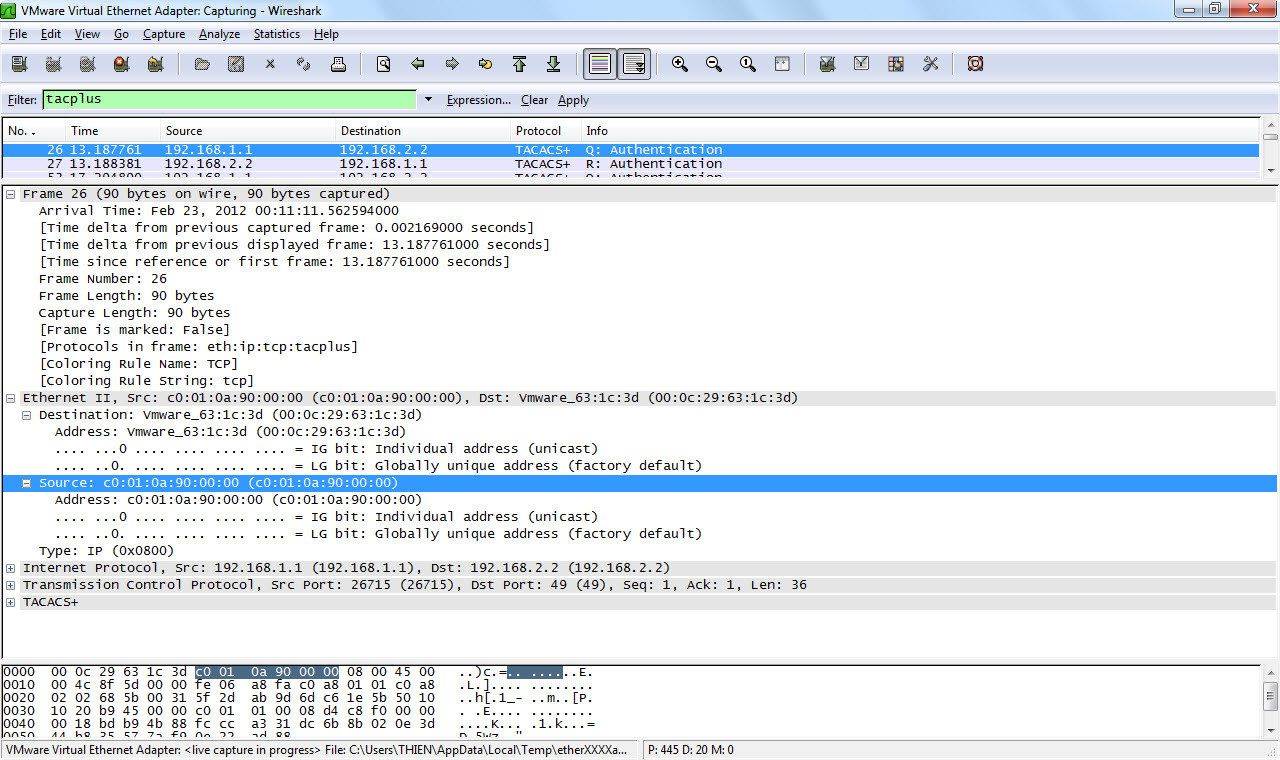Click the Zoom out magnifier icon
This screenshot has width=1280, height=760.
coord(714,64)
